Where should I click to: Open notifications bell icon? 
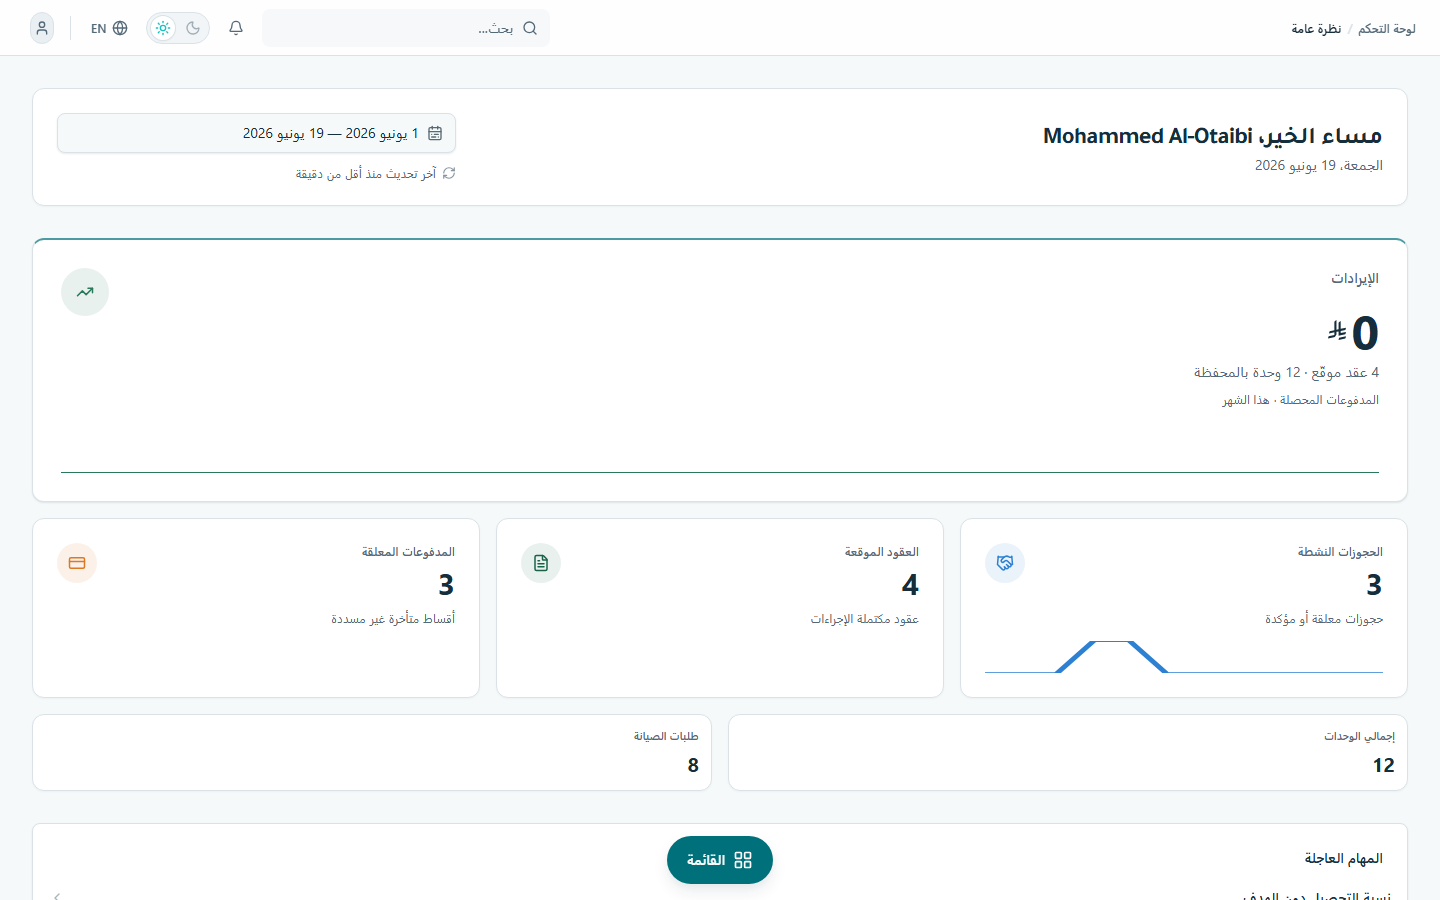tap(236, 28)
